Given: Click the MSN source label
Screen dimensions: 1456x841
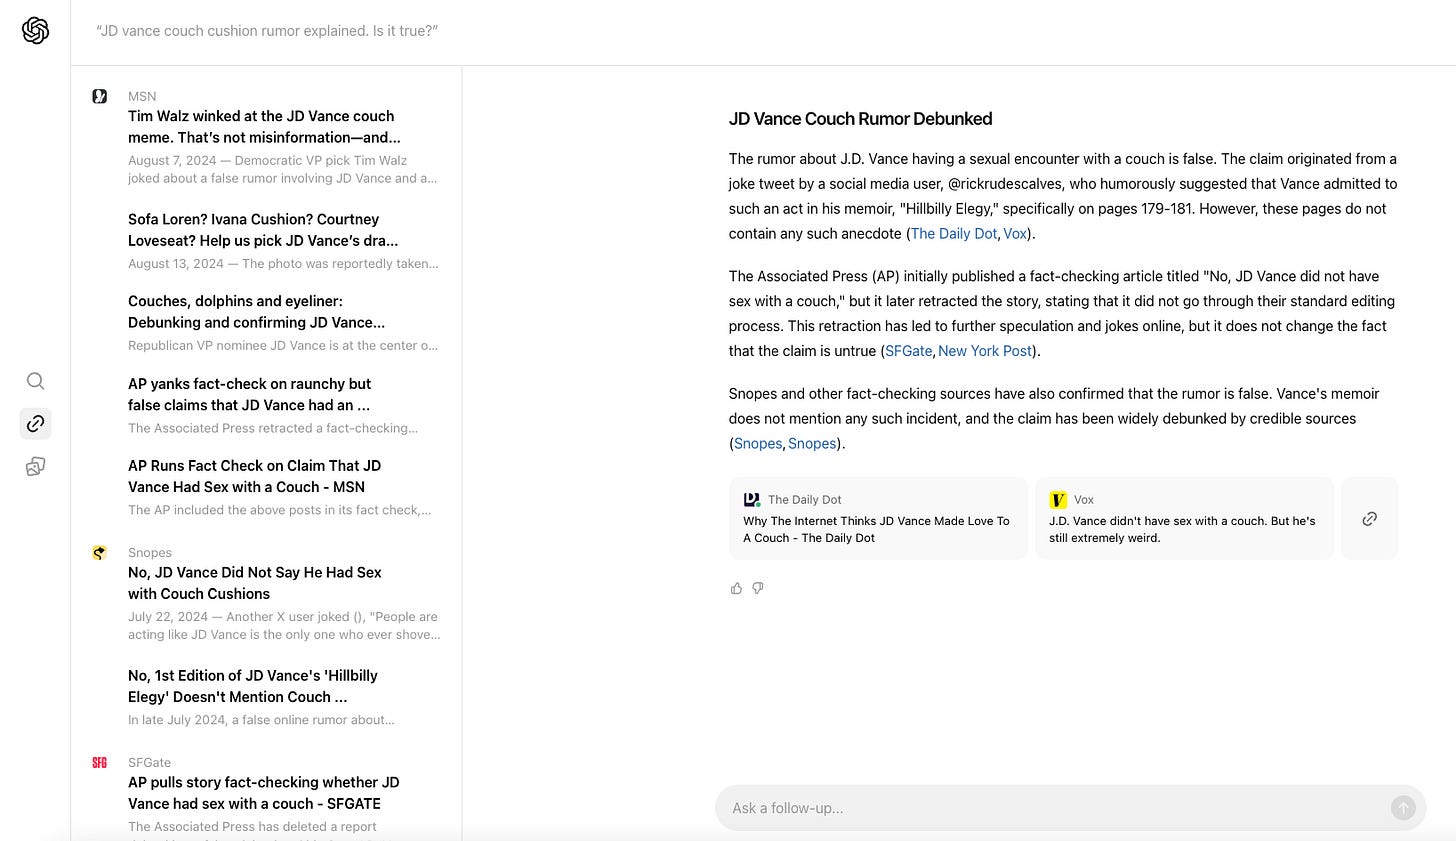Looking at the screenshot, I should pos(142,96).
